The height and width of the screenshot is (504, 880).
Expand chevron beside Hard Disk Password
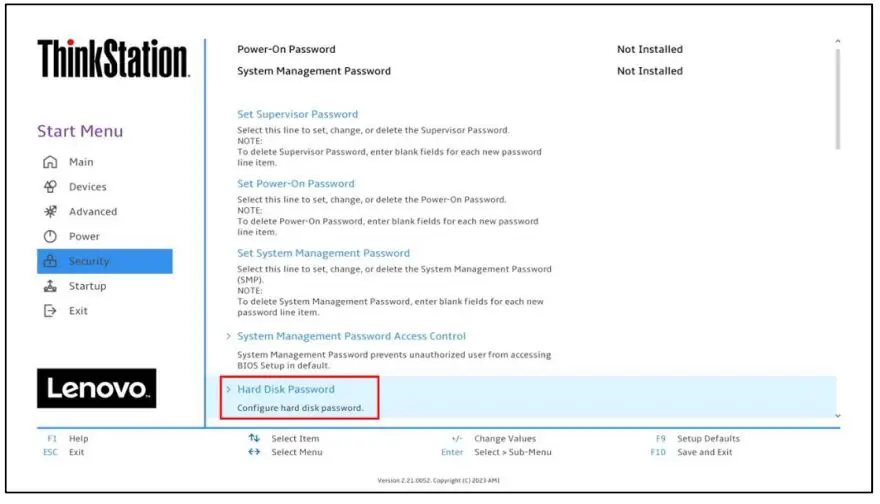[x=228, y=389]
